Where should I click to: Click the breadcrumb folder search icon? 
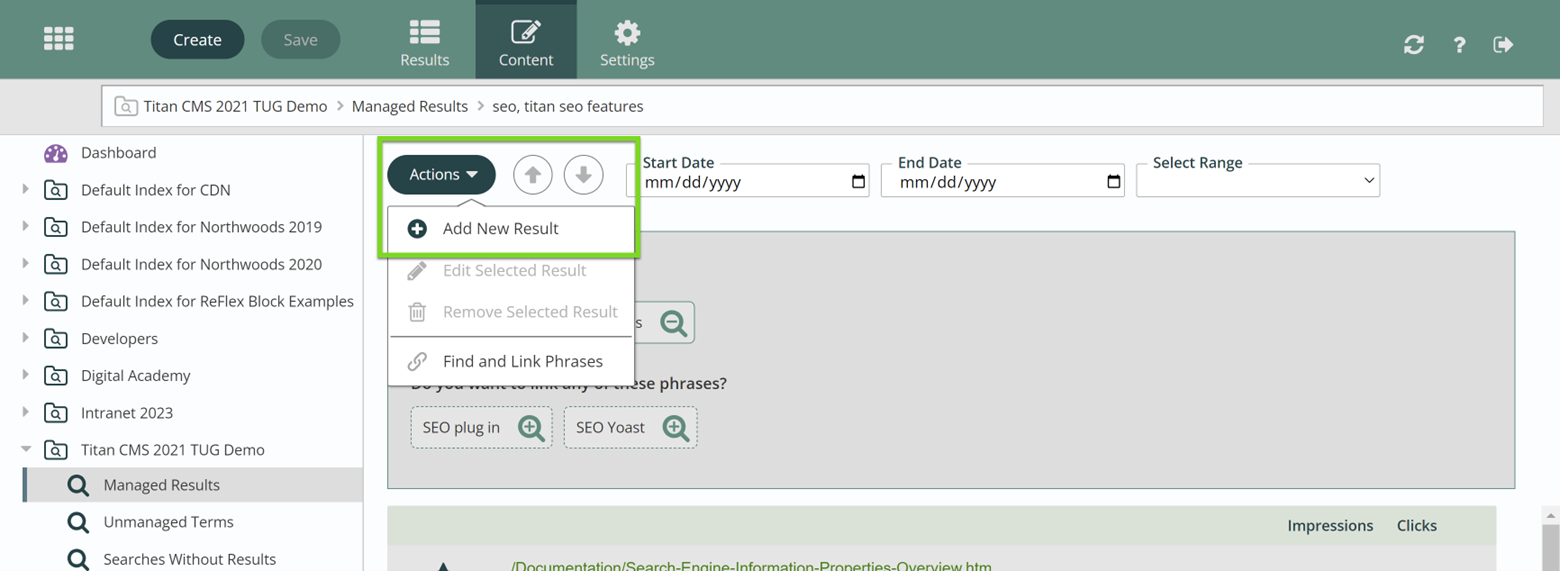tap(126, 106)
